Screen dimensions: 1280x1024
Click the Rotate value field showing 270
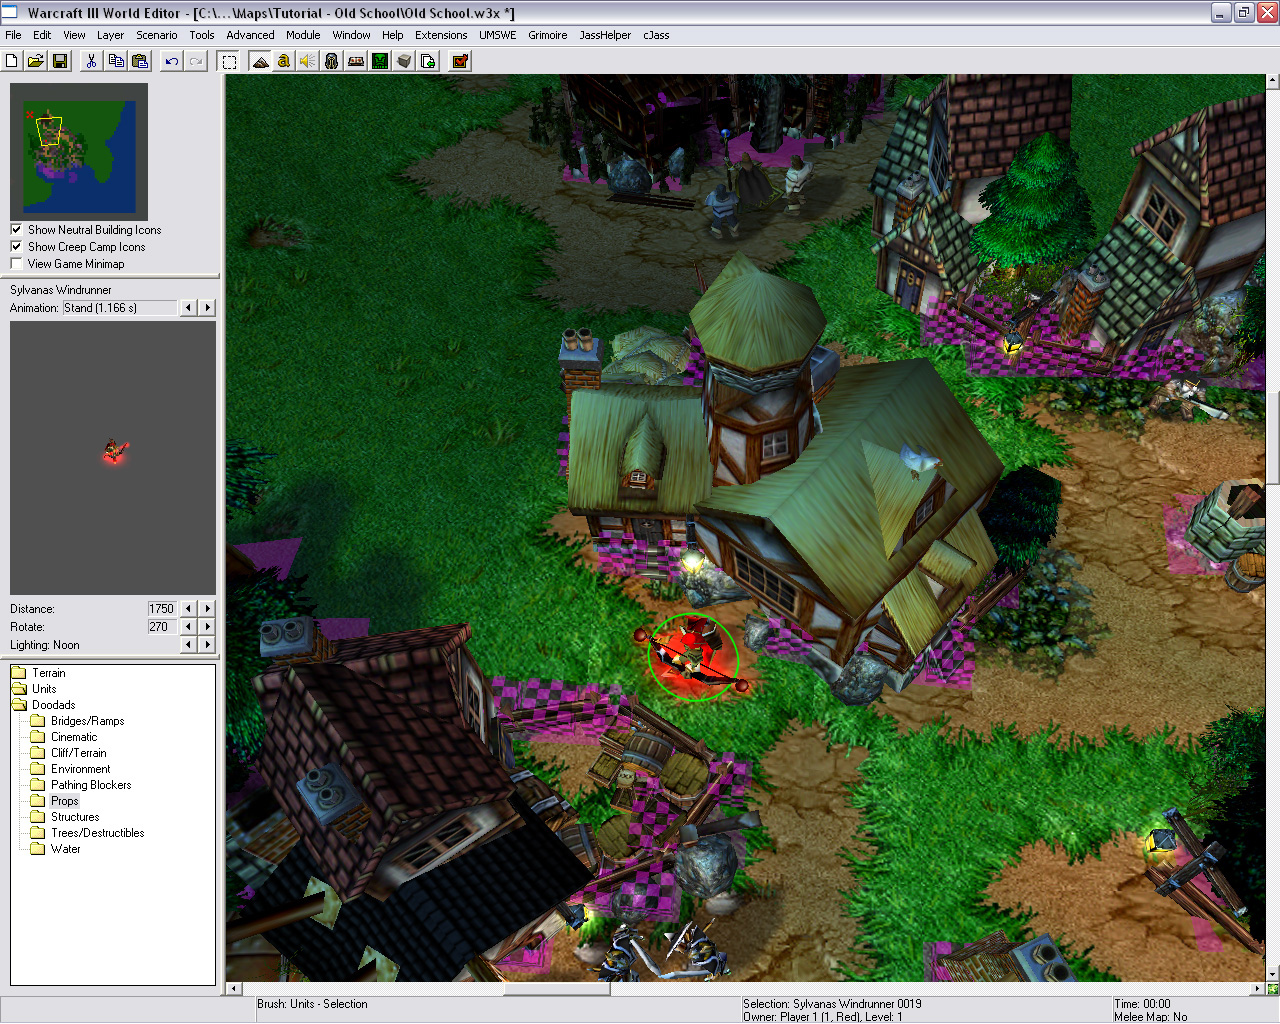coord(162,626)
